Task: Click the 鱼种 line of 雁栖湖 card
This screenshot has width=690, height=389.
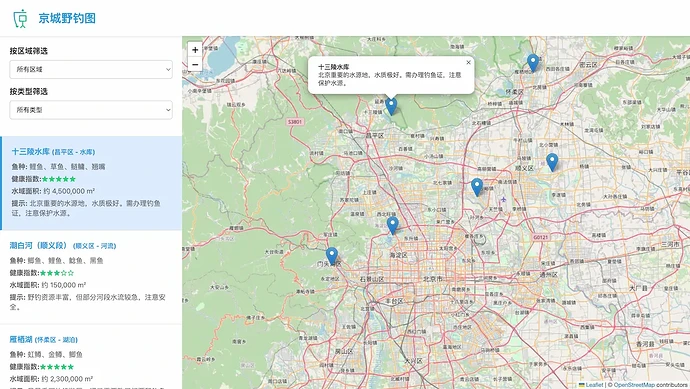Action: pyautogui.click(x=46, y=354)
